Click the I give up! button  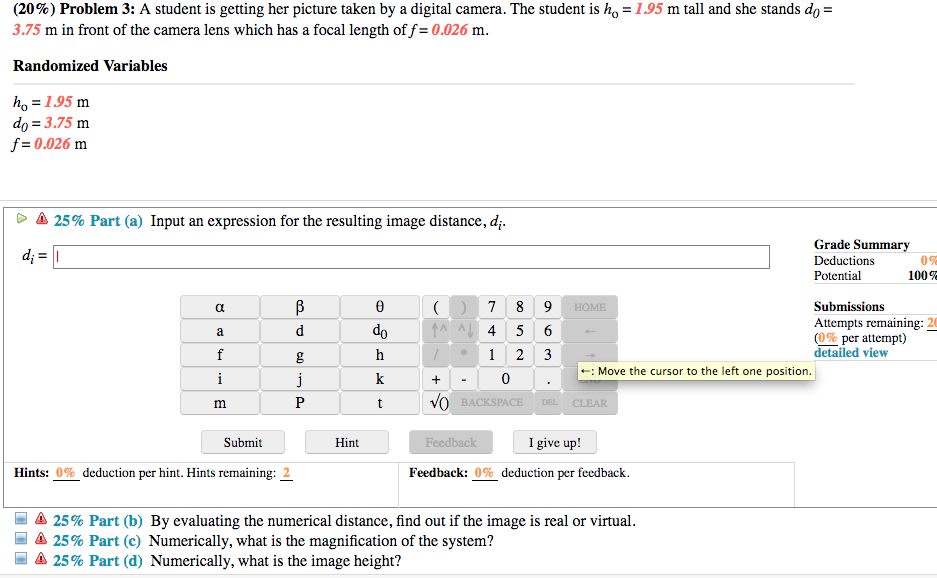click(554, 441)
